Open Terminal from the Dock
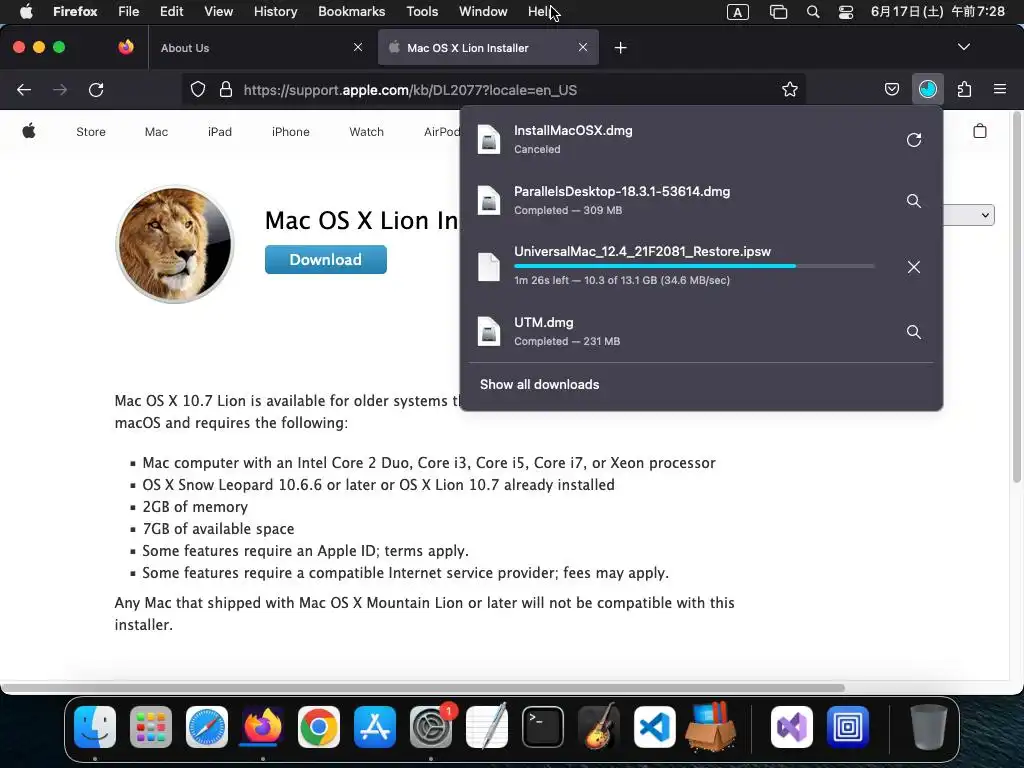Screen dimensions: 1024x768 tap(543, 727)
